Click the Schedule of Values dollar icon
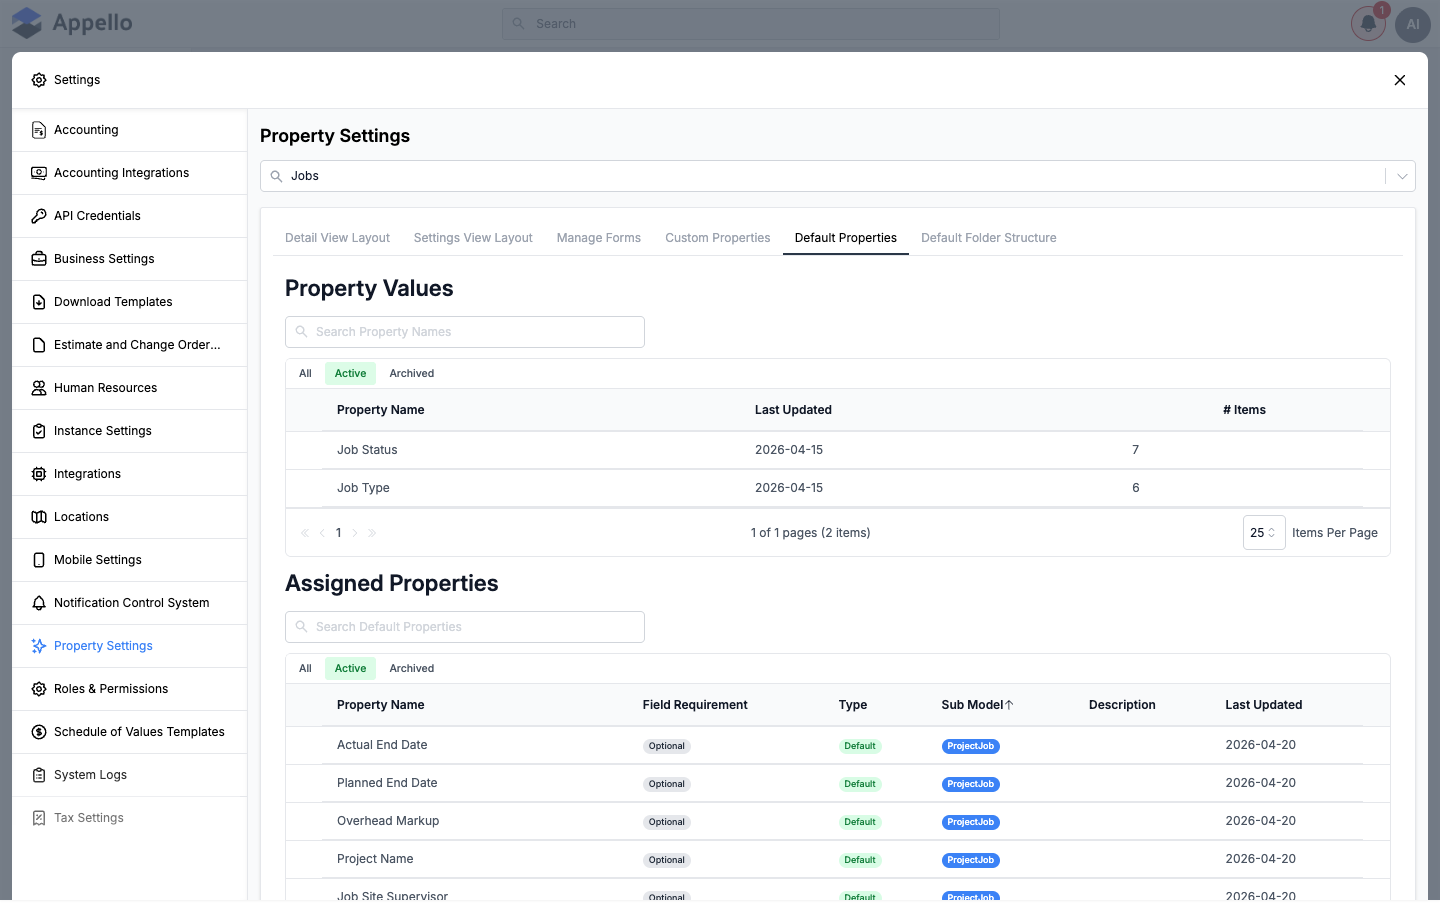 pyautogui.click(x=39, y=732)
